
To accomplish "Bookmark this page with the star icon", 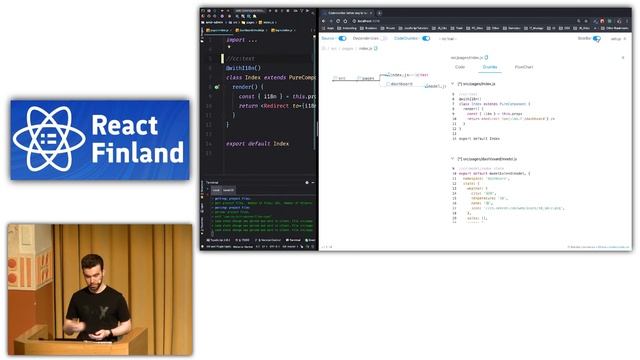I will click(586, 21).
